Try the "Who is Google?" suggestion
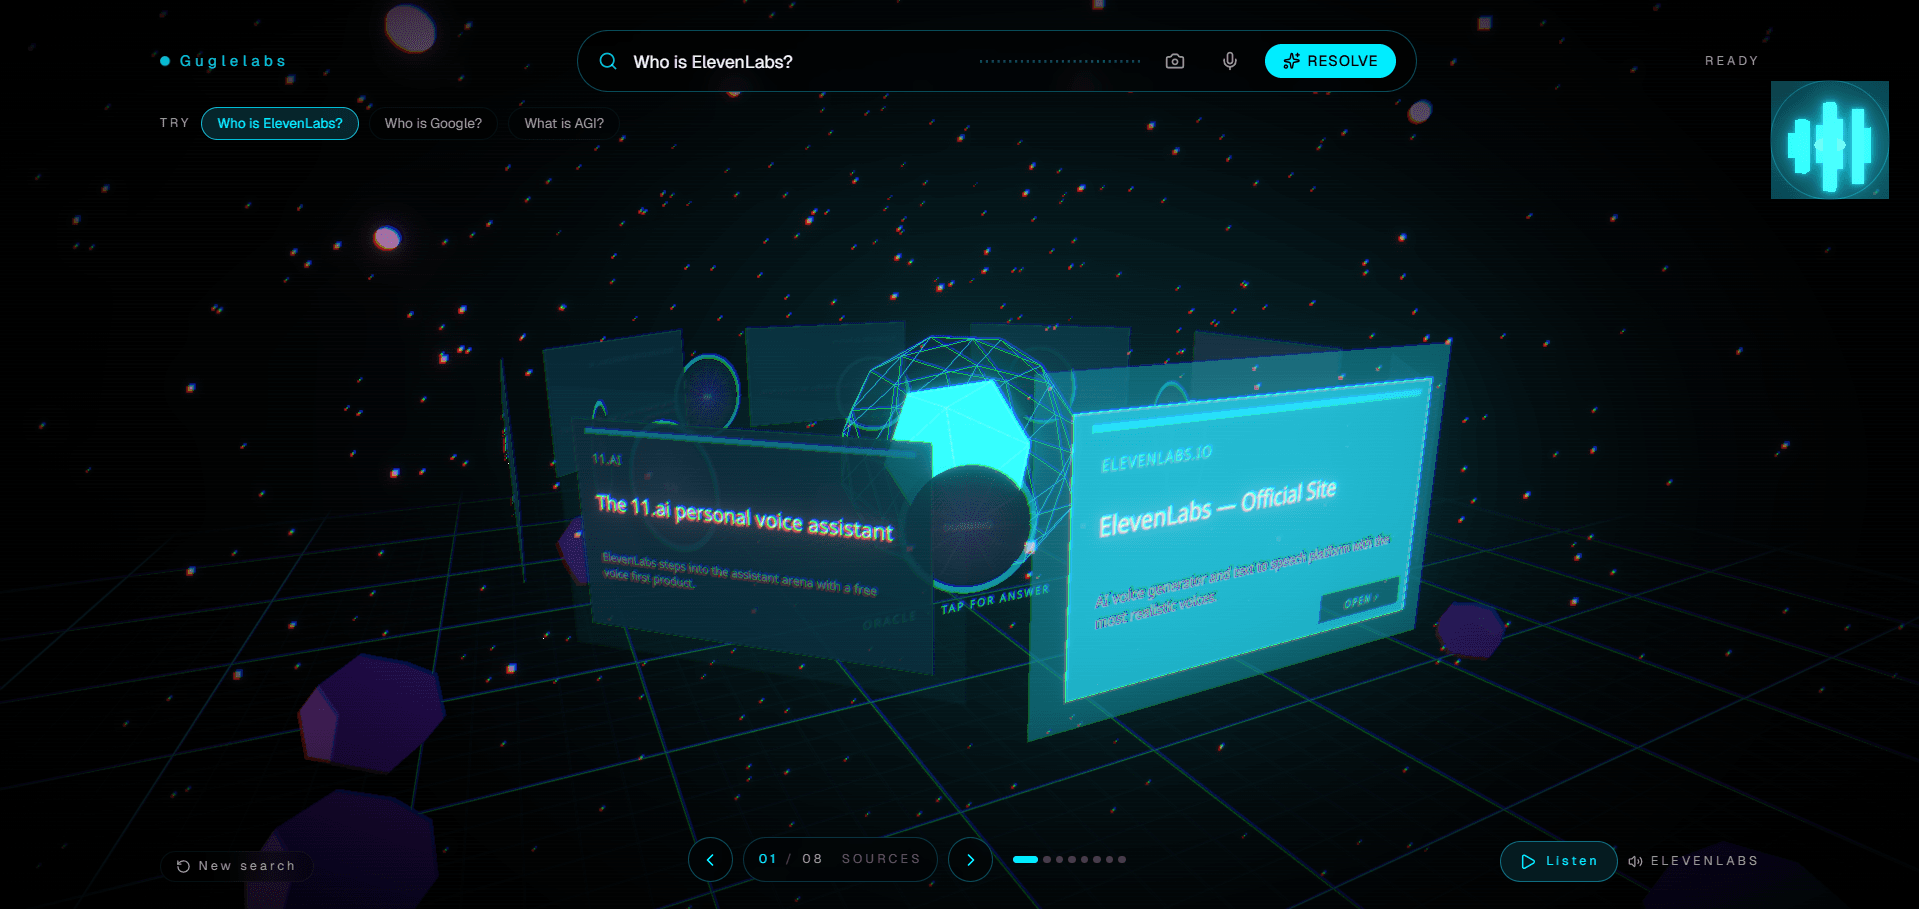The width and height of the screenshot is (1919, 909). point(433,123)
